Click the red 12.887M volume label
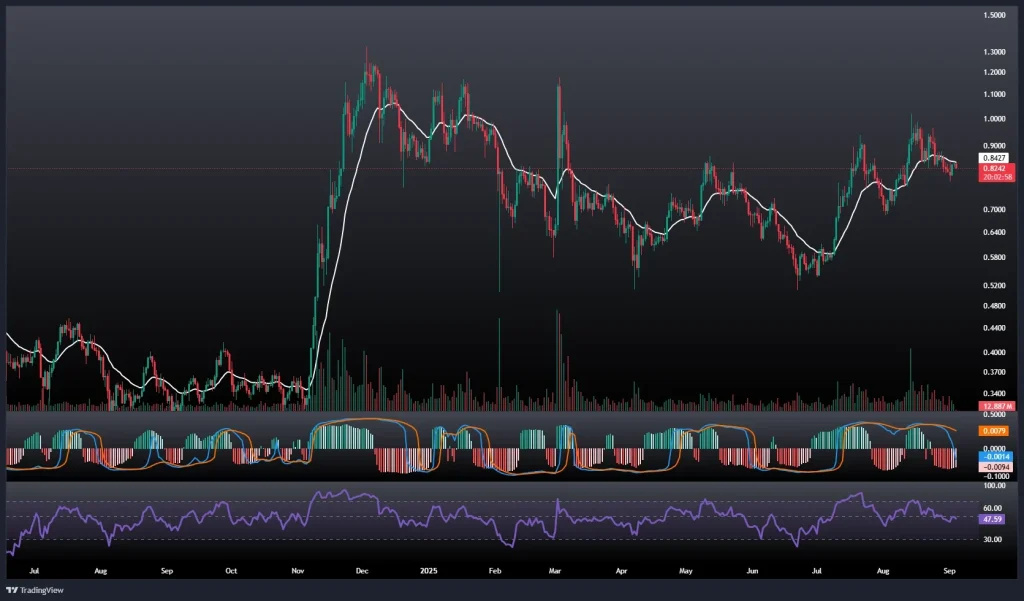1024x601 pixels. 995,406
